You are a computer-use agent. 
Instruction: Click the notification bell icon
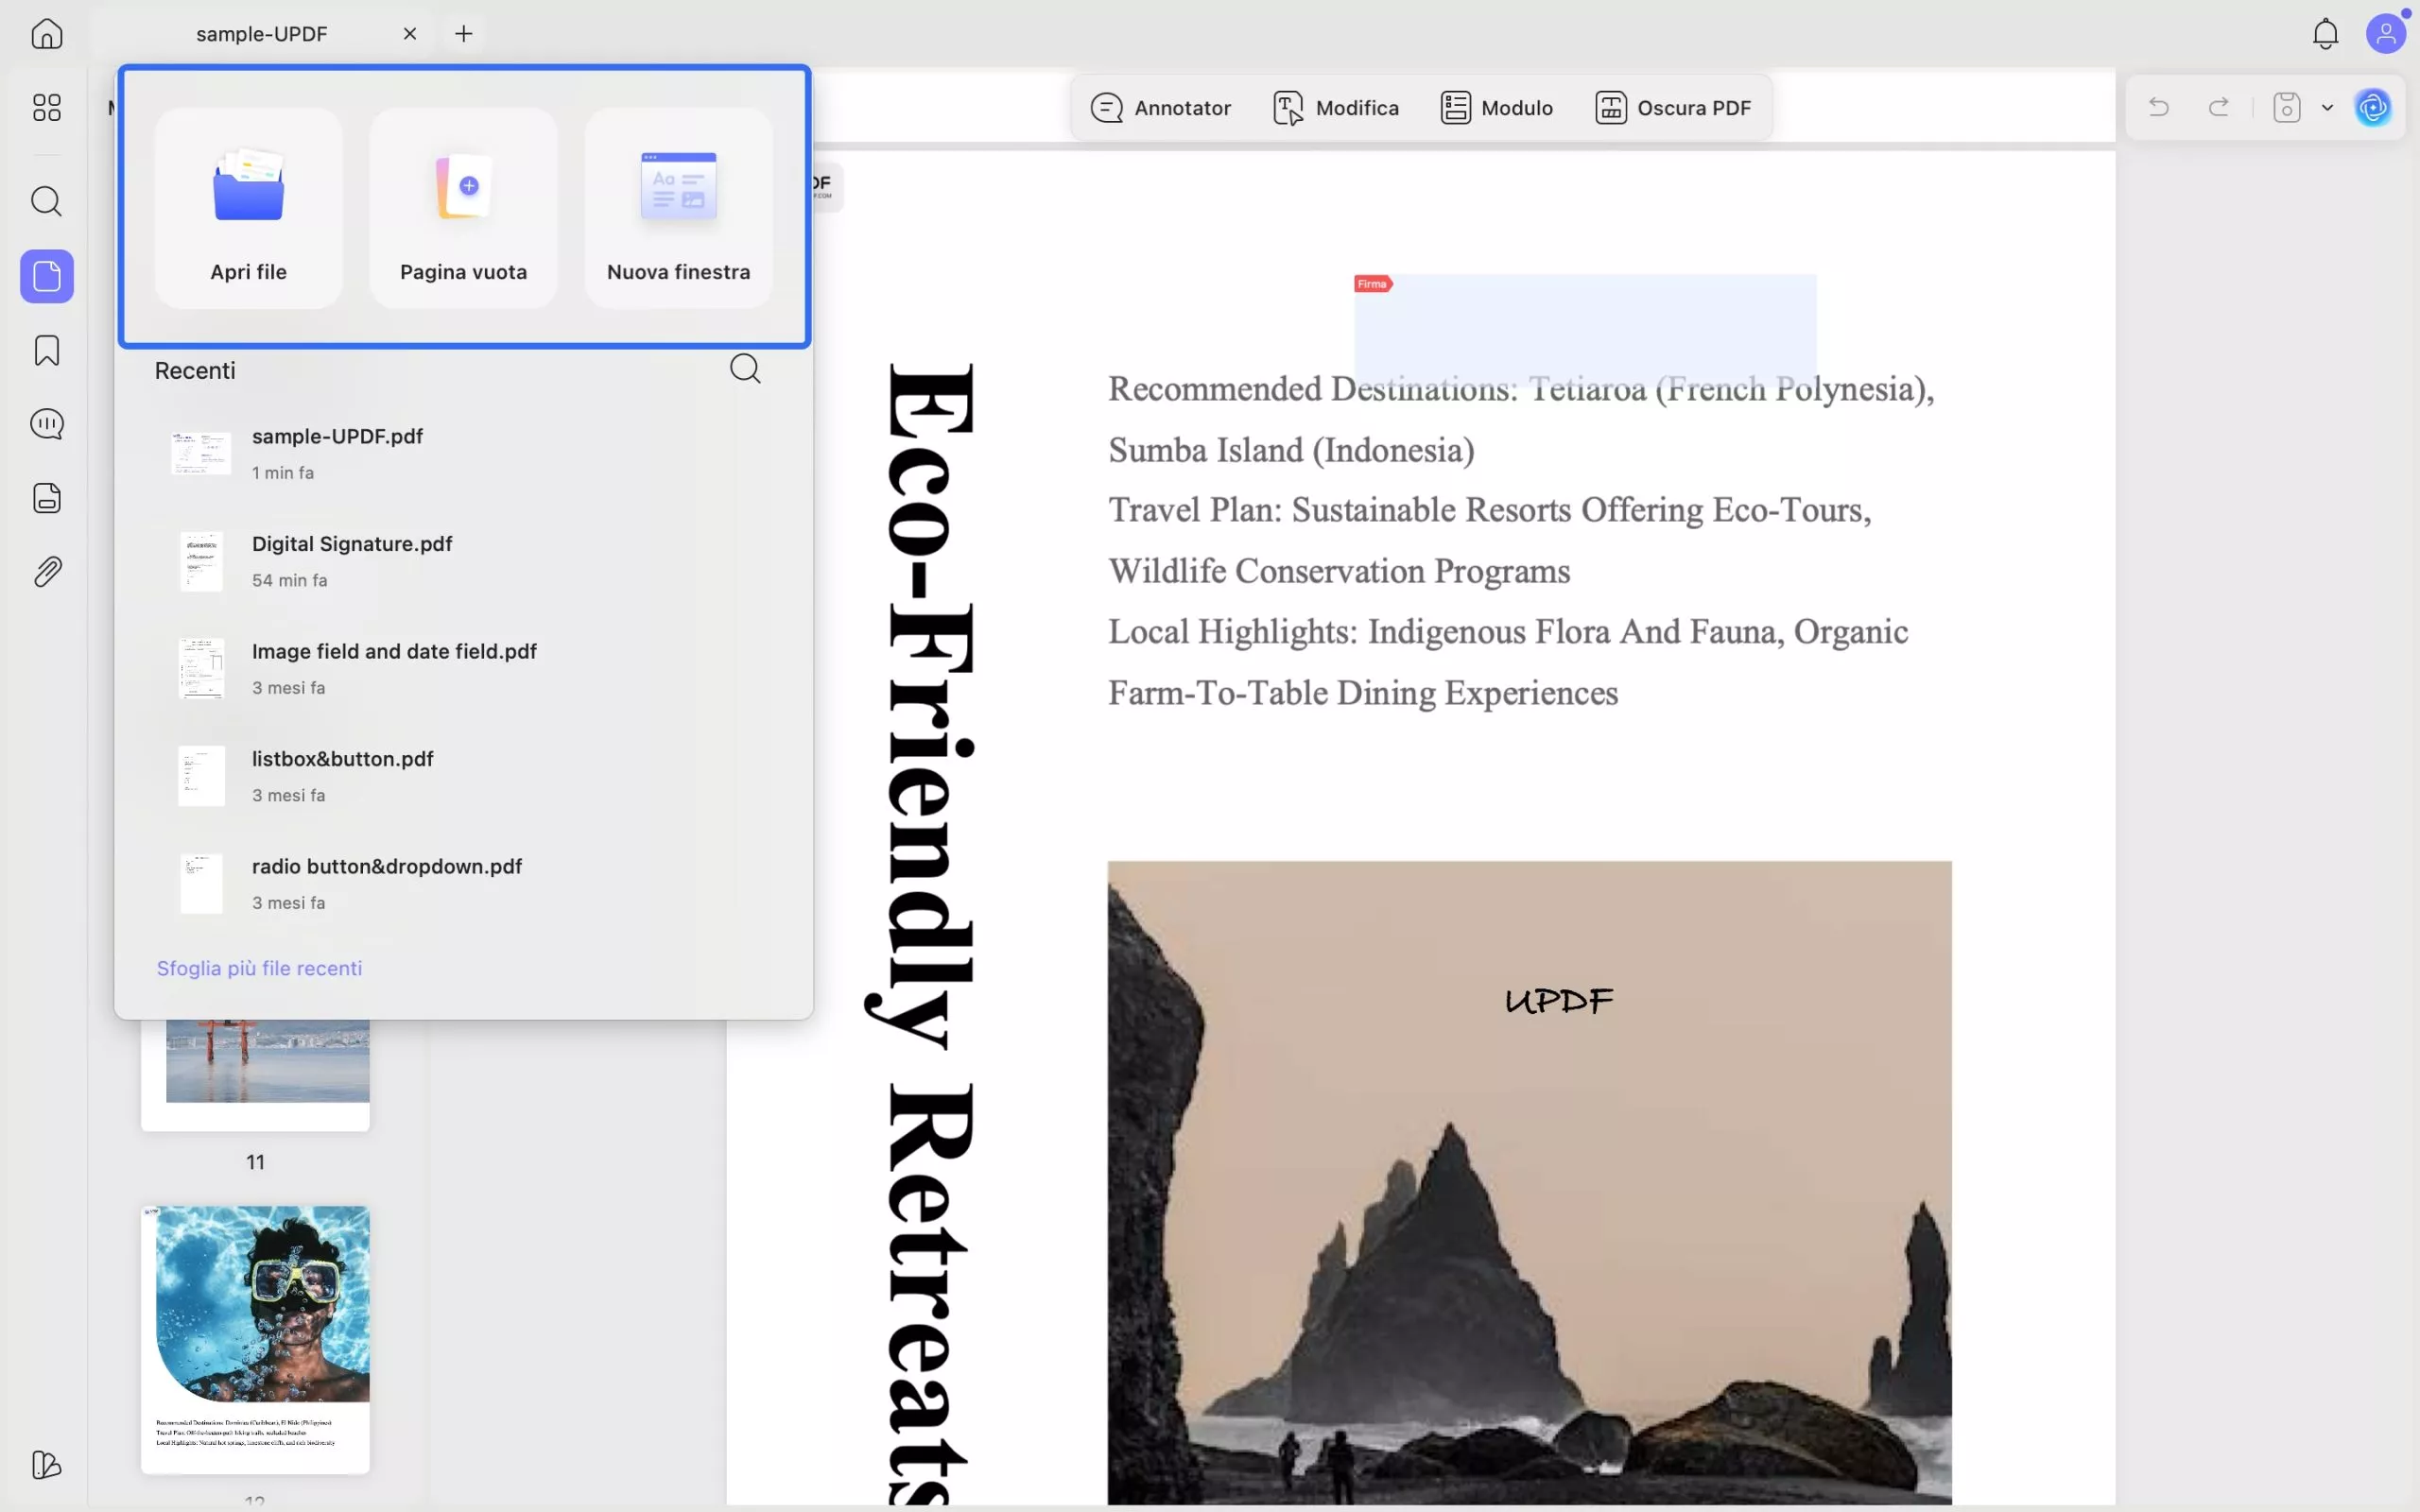pyautogui.click(x=2325, y=34)
